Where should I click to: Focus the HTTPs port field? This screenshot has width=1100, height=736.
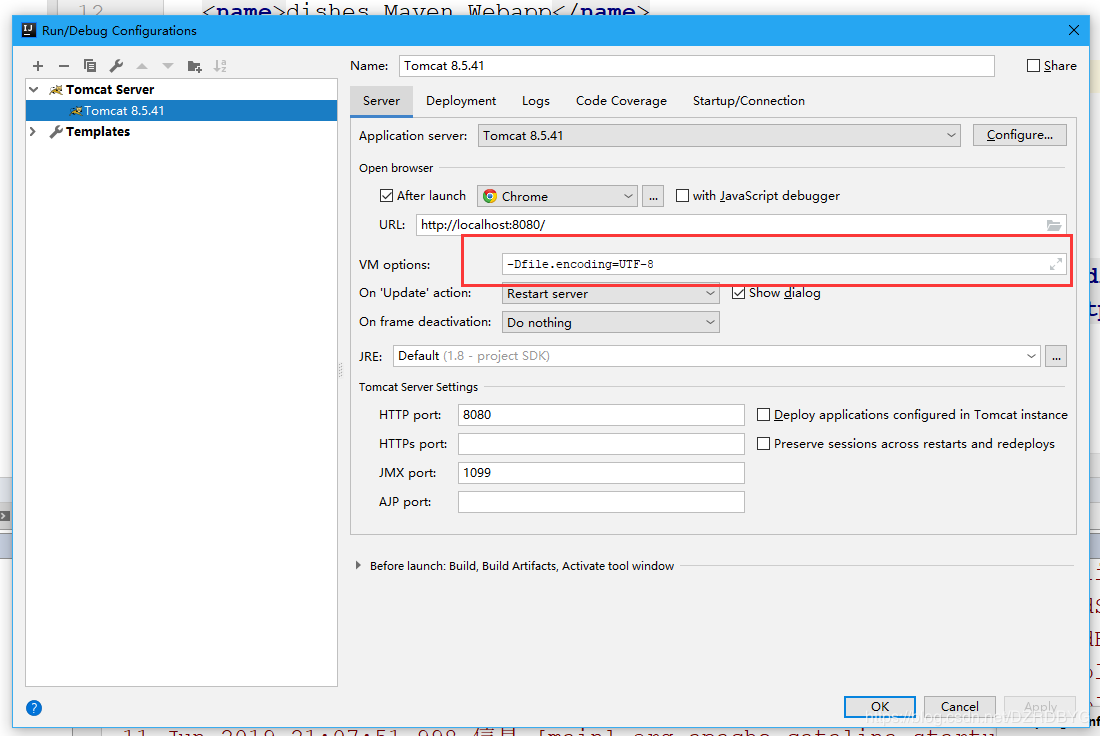pos(601,443)
